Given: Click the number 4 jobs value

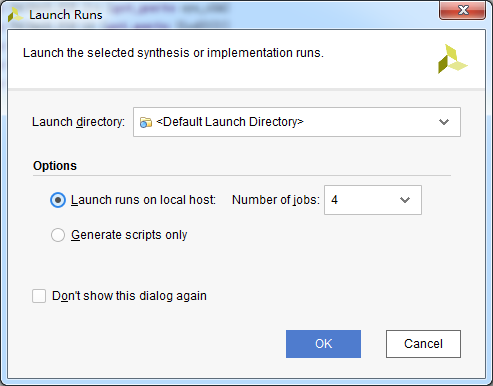Looking at the screenshot, I should click(x=334, y=200).
